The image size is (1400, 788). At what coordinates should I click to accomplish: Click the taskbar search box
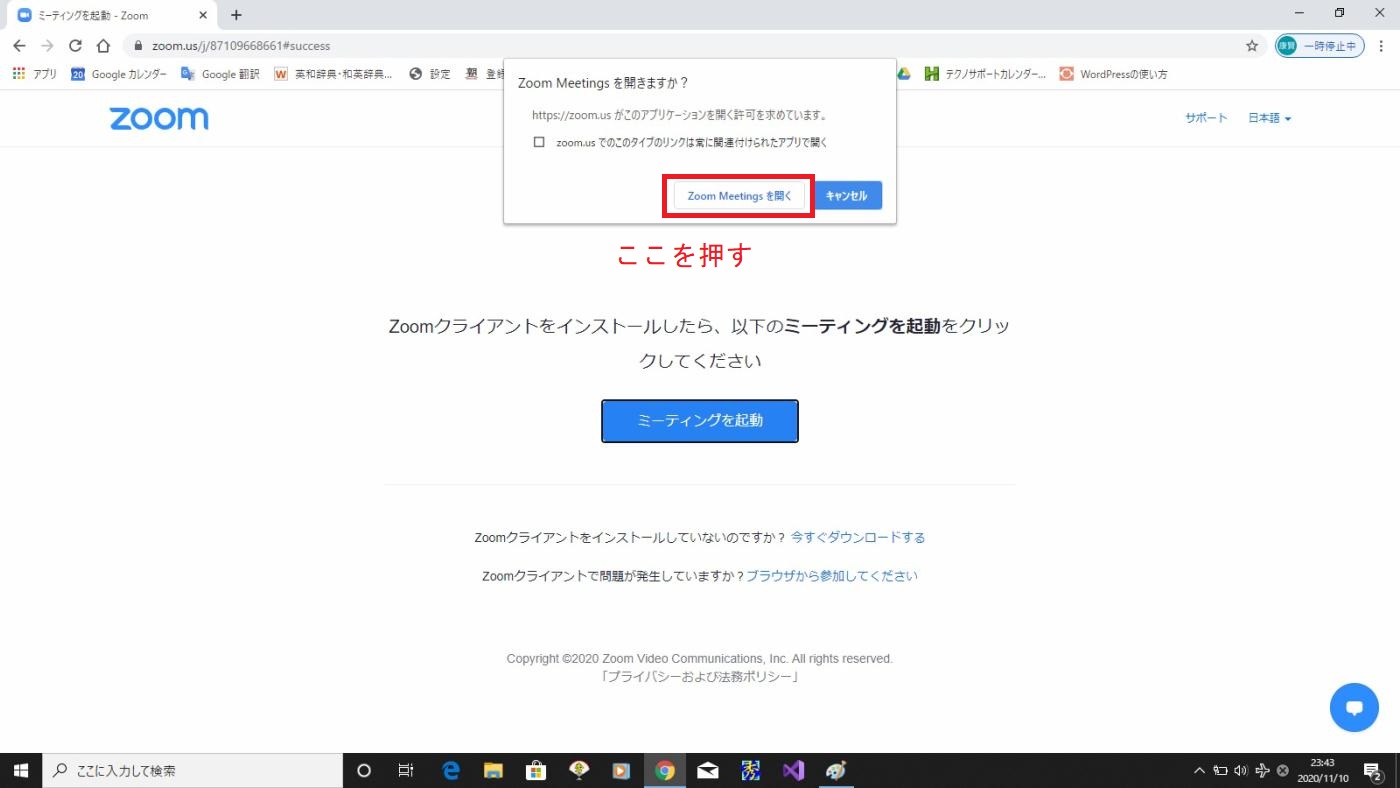pyautogui.click(x=192, y=770)
